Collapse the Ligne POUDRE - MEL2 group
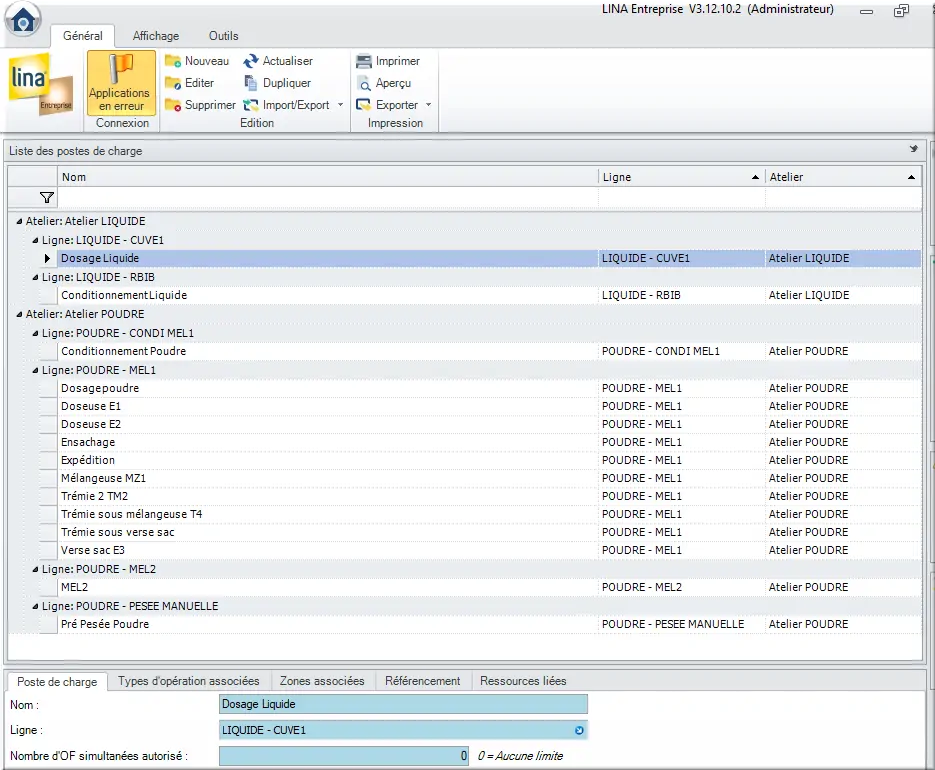 [x=35, y=570]
